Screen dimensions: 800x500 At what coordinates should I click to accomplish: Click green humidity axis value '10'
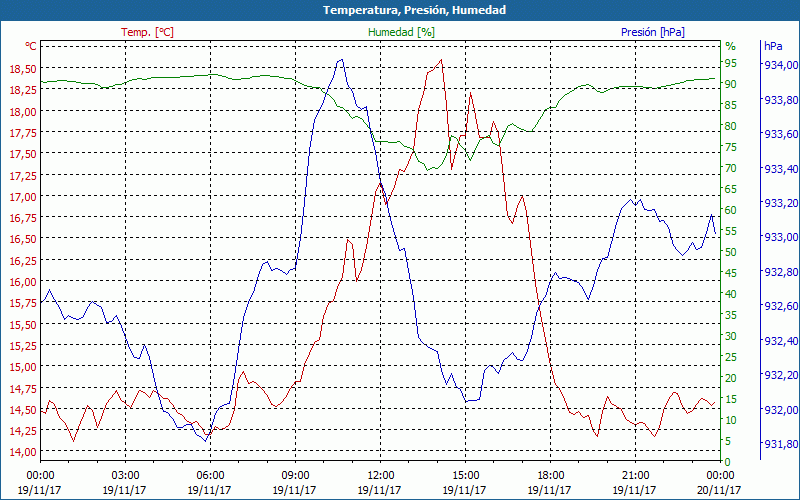coord(731,420)
